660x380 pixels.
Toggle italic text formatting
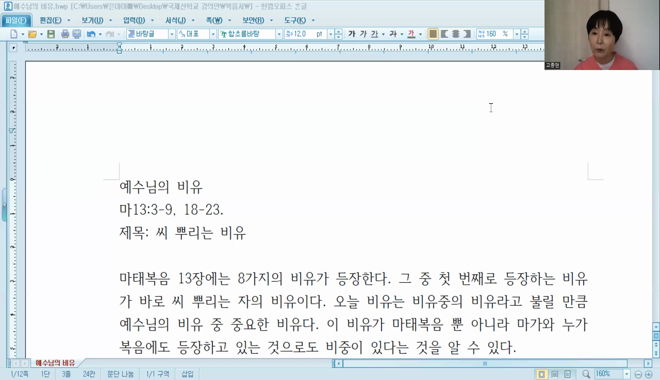pyautogui.click(x=363, y=34)
